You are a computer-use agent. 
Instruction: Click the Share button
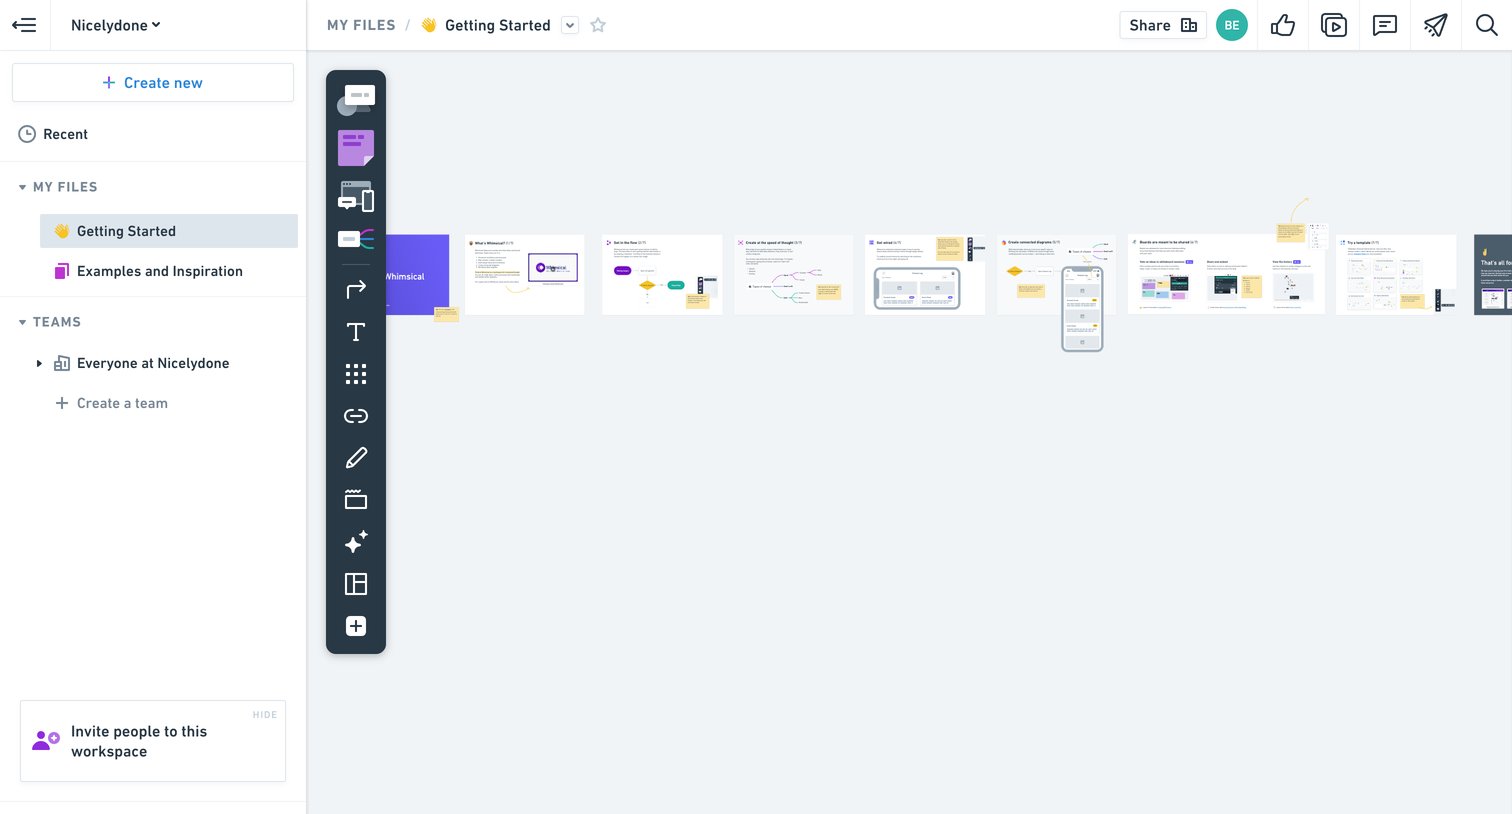(1163, 25)
